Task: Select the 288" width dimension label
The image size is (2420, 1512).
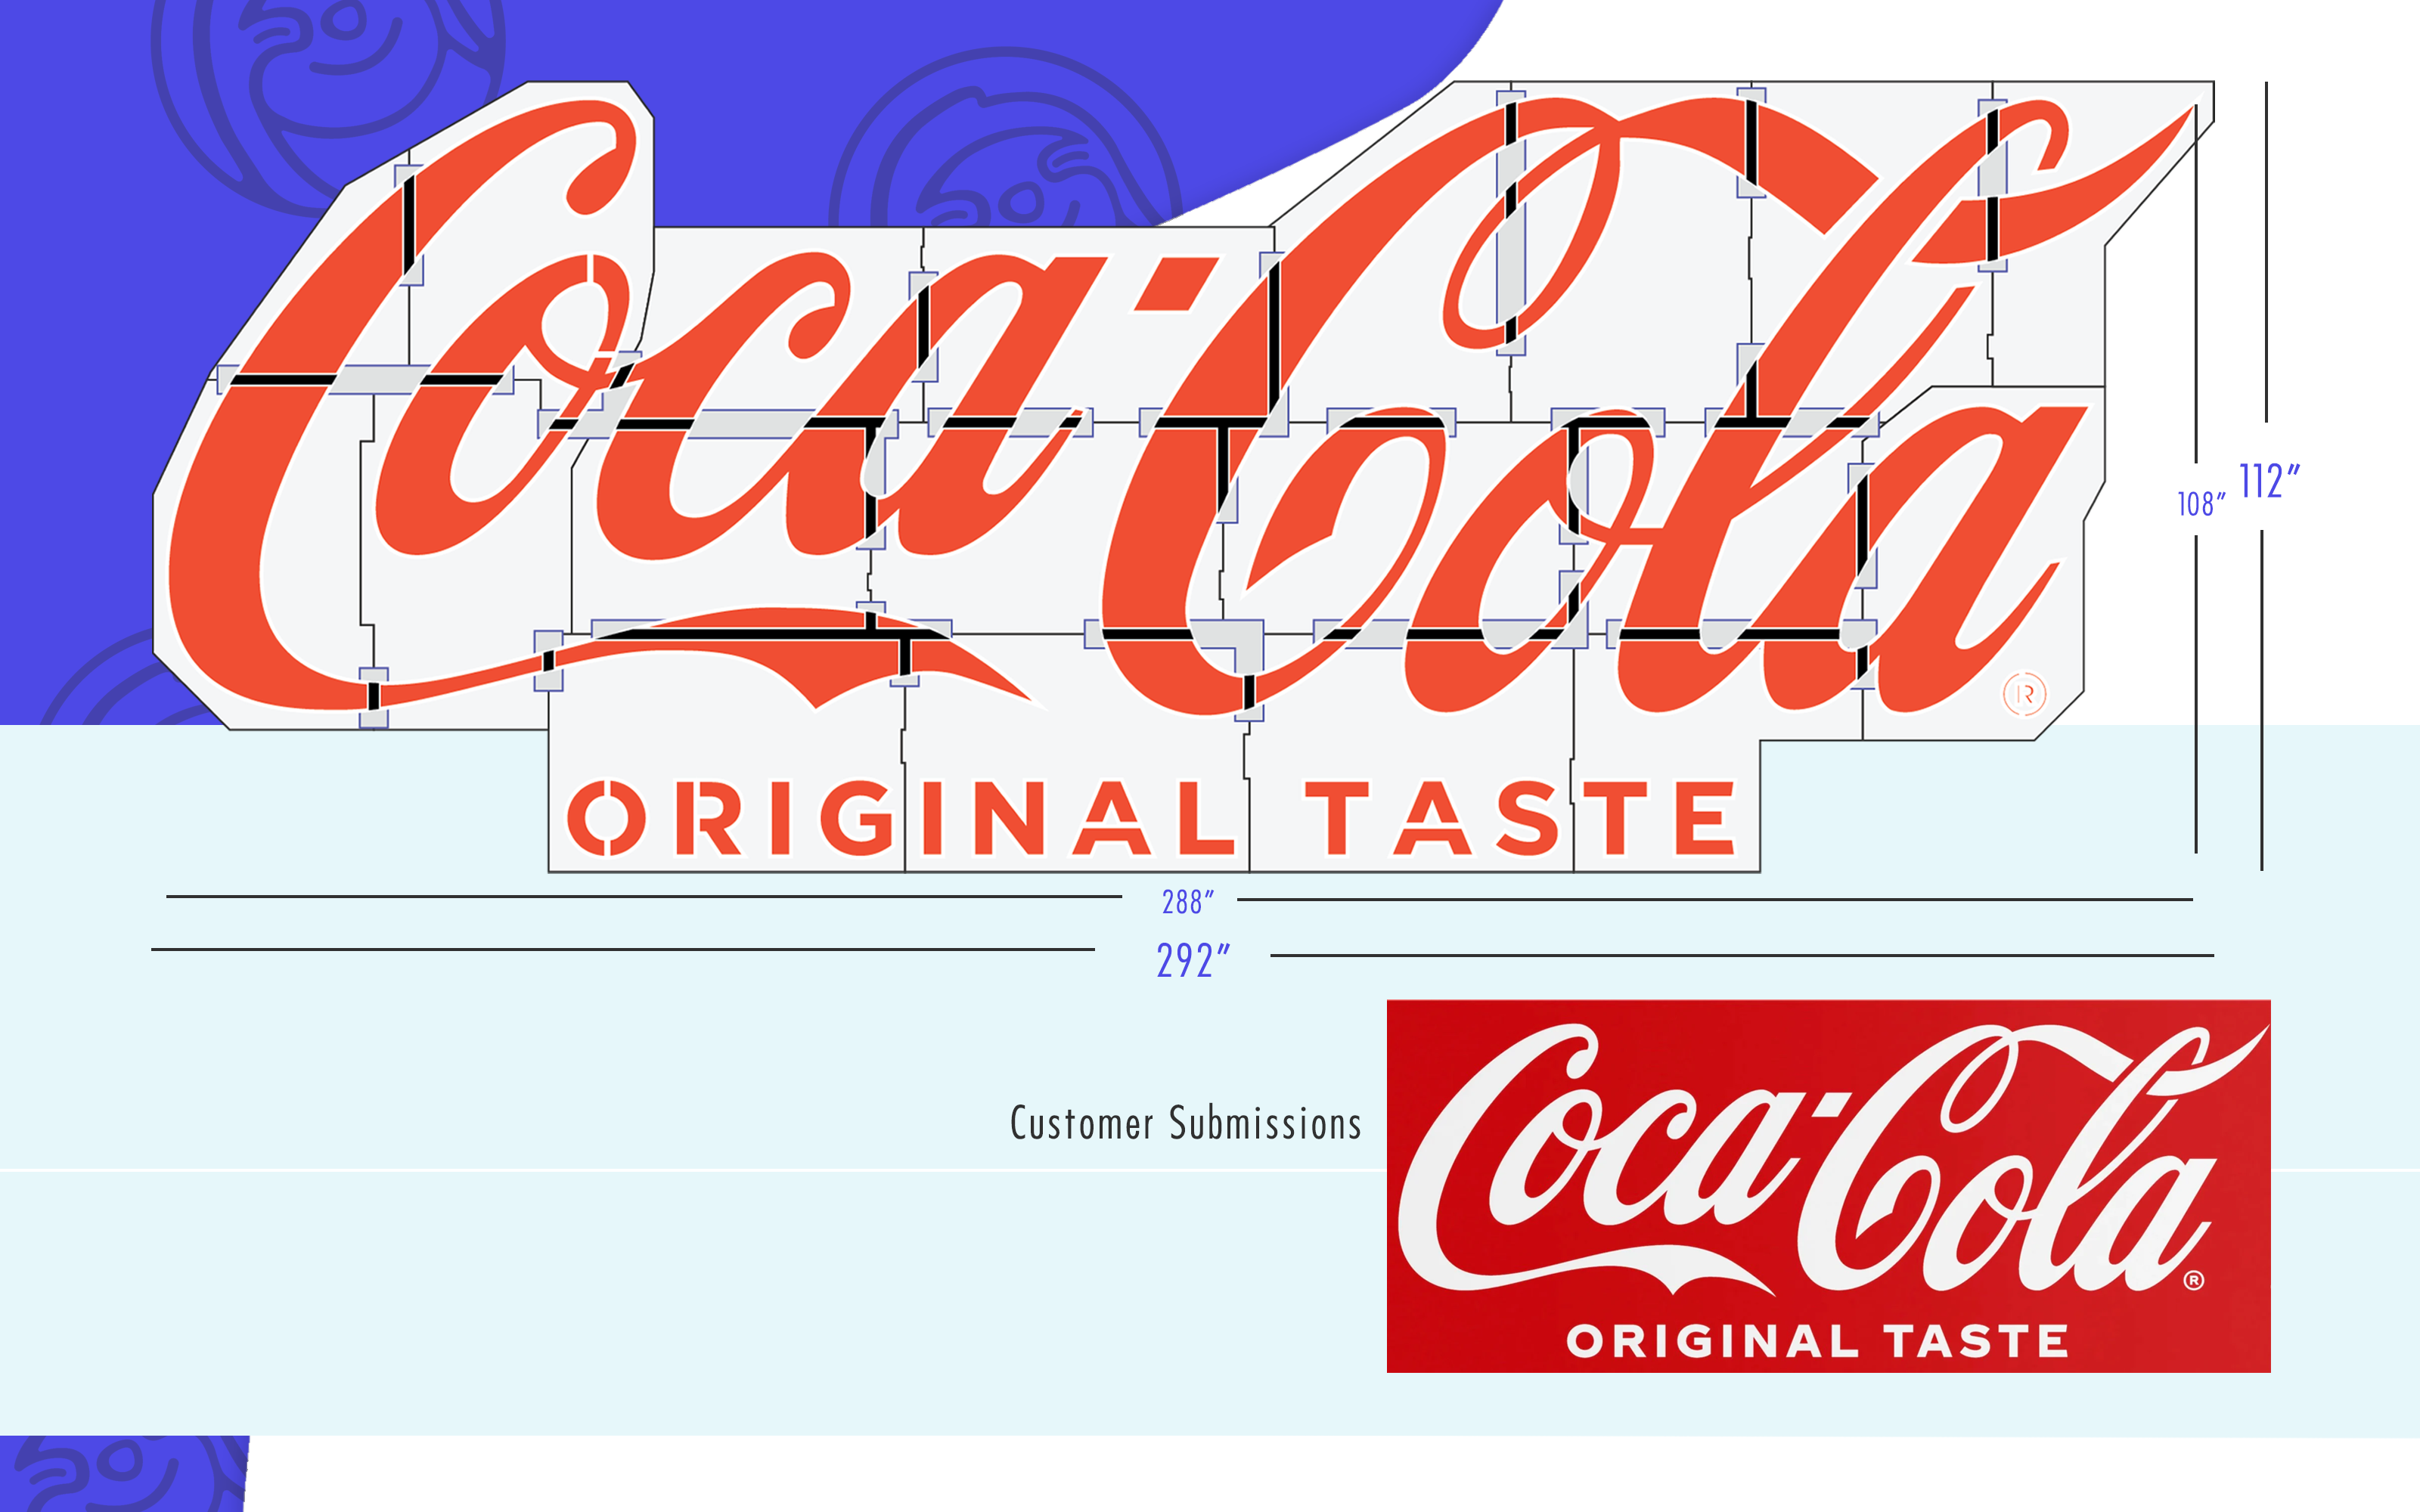Action: (1188, 902)
